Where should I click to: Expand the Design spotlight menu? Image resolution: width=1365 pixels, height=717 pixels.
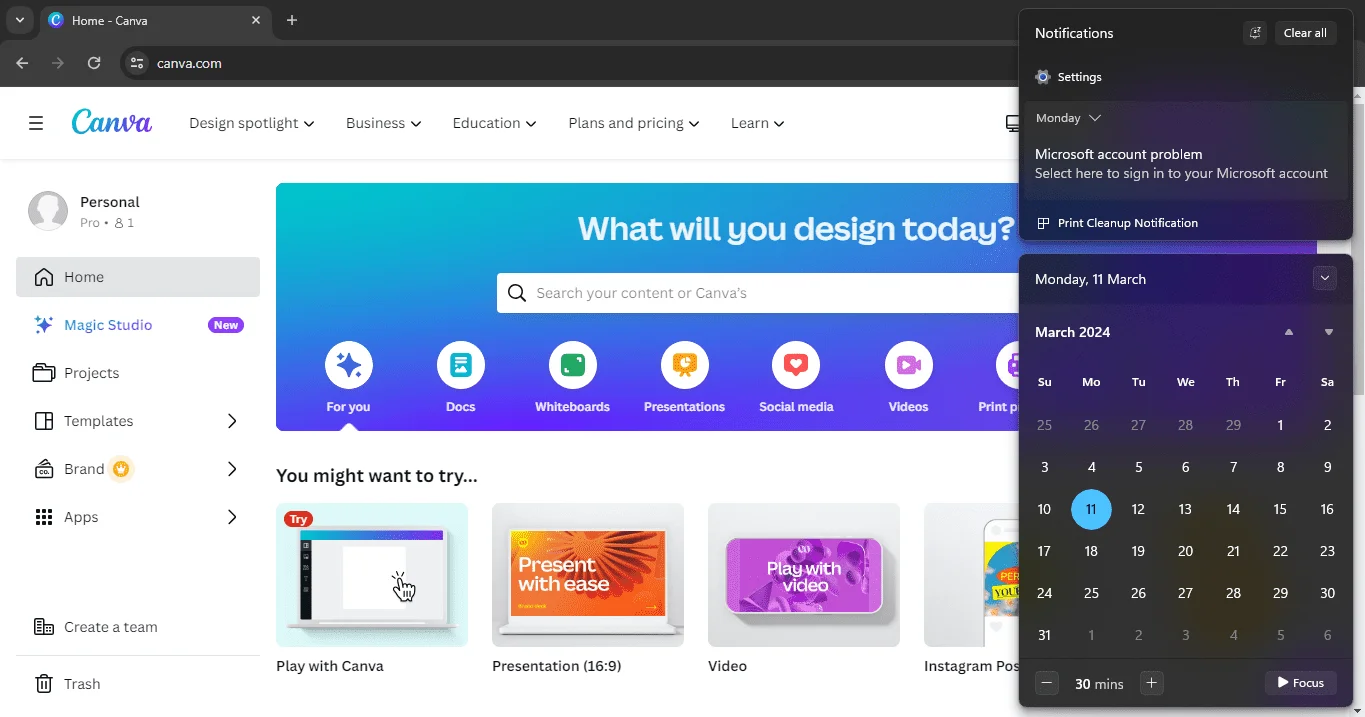pos(252,123)
